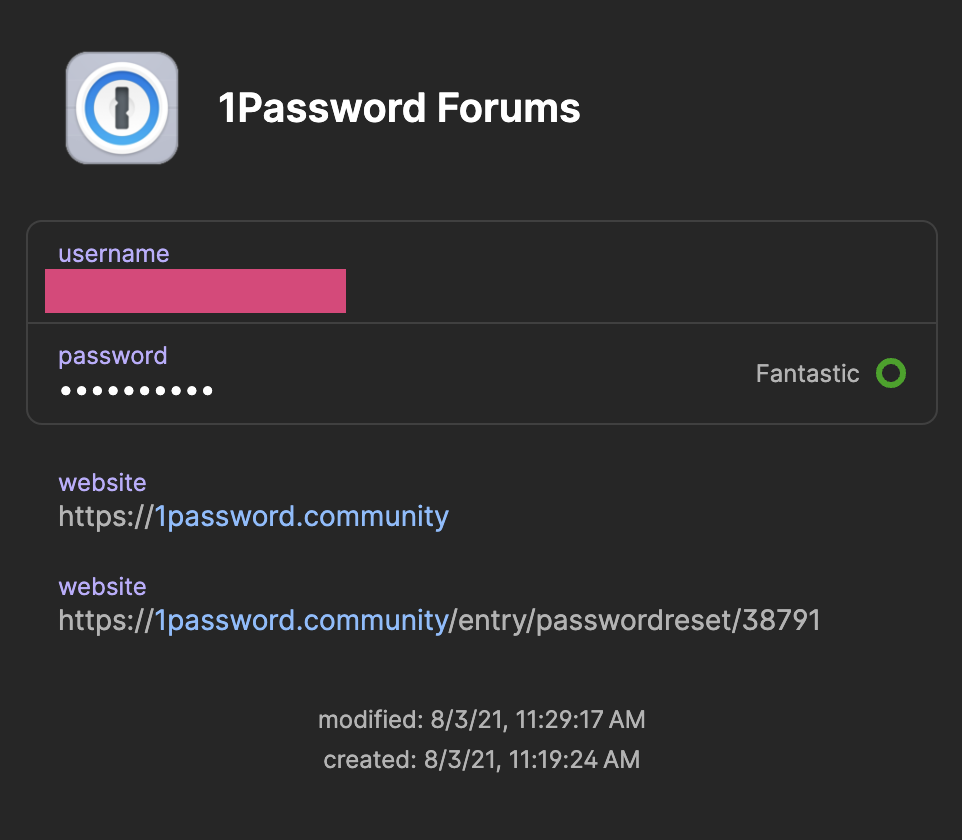This screenshot has height=840, width=962.
Task: Click the "password" field label
Action: click(x=112, y=356)
